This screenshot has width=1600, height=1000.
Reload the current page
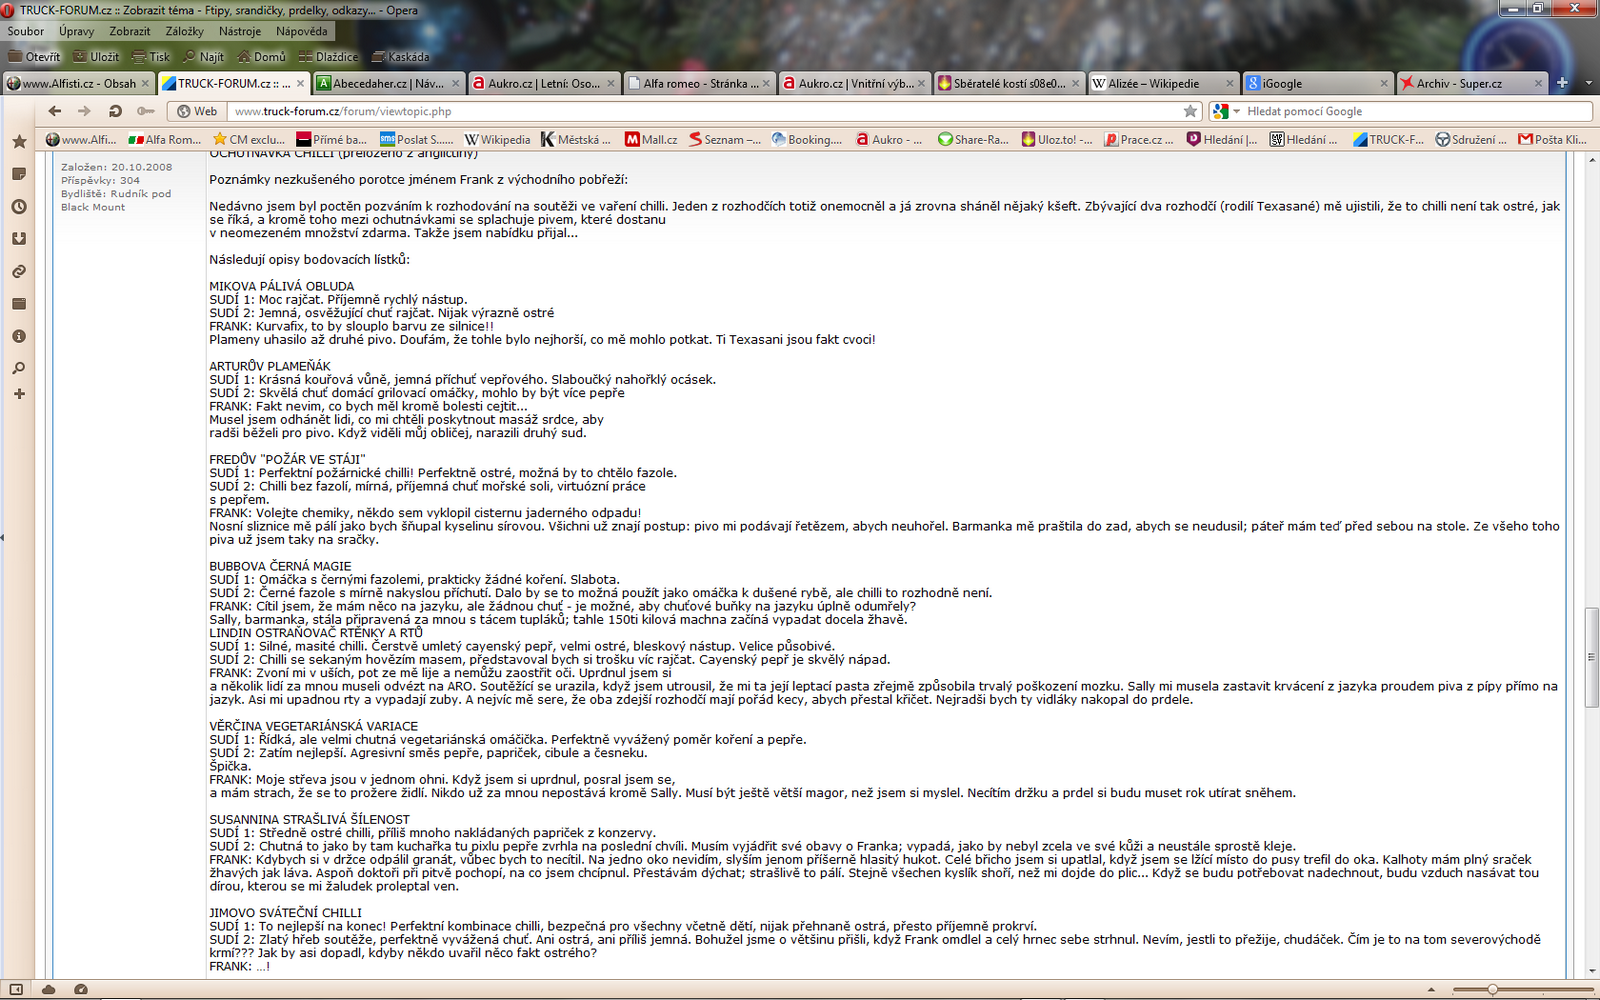tap(115, 111)
